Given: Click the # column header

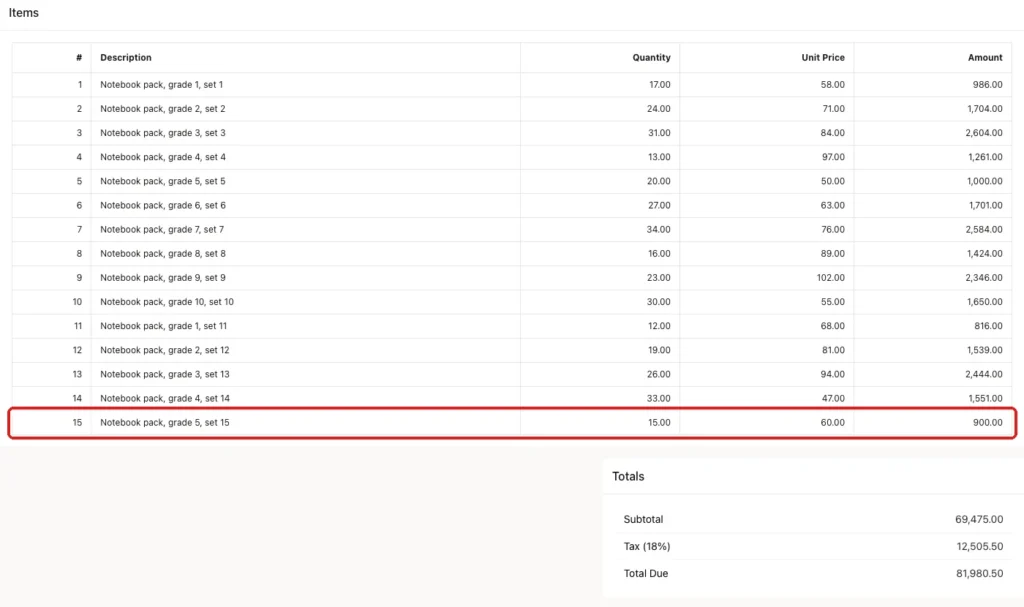Looking at the screenshot, I should click(x=79, y=57).
